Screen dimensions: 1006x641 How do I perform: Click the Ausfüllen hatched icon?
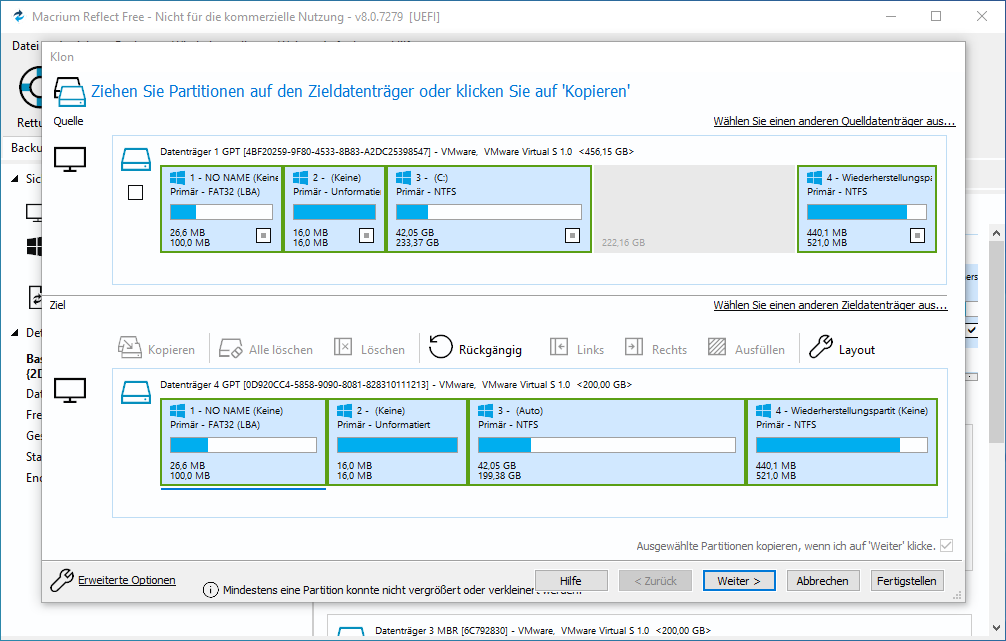pos(716,348)
